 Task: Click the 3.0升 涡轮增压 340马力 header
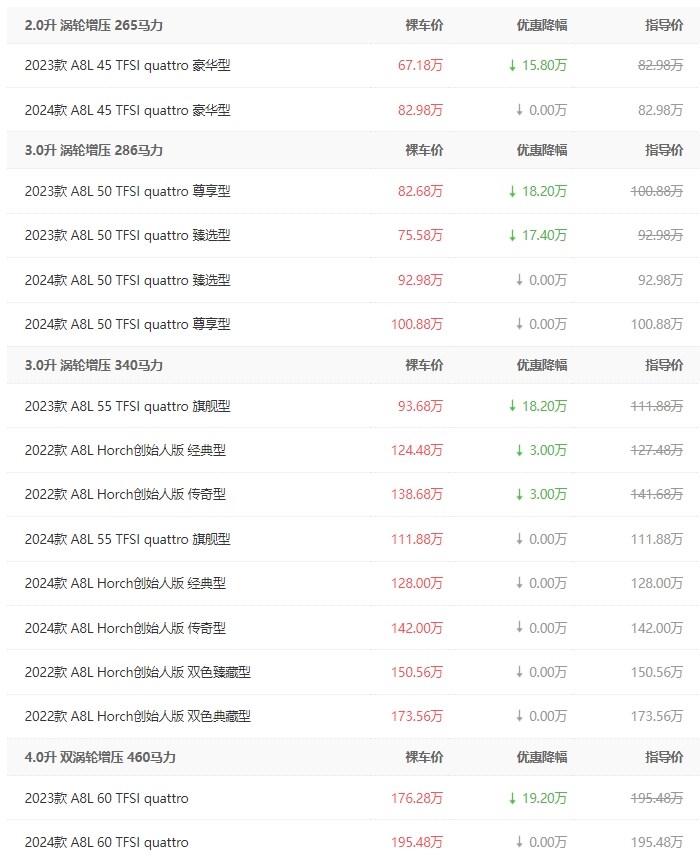click(94, 365)
